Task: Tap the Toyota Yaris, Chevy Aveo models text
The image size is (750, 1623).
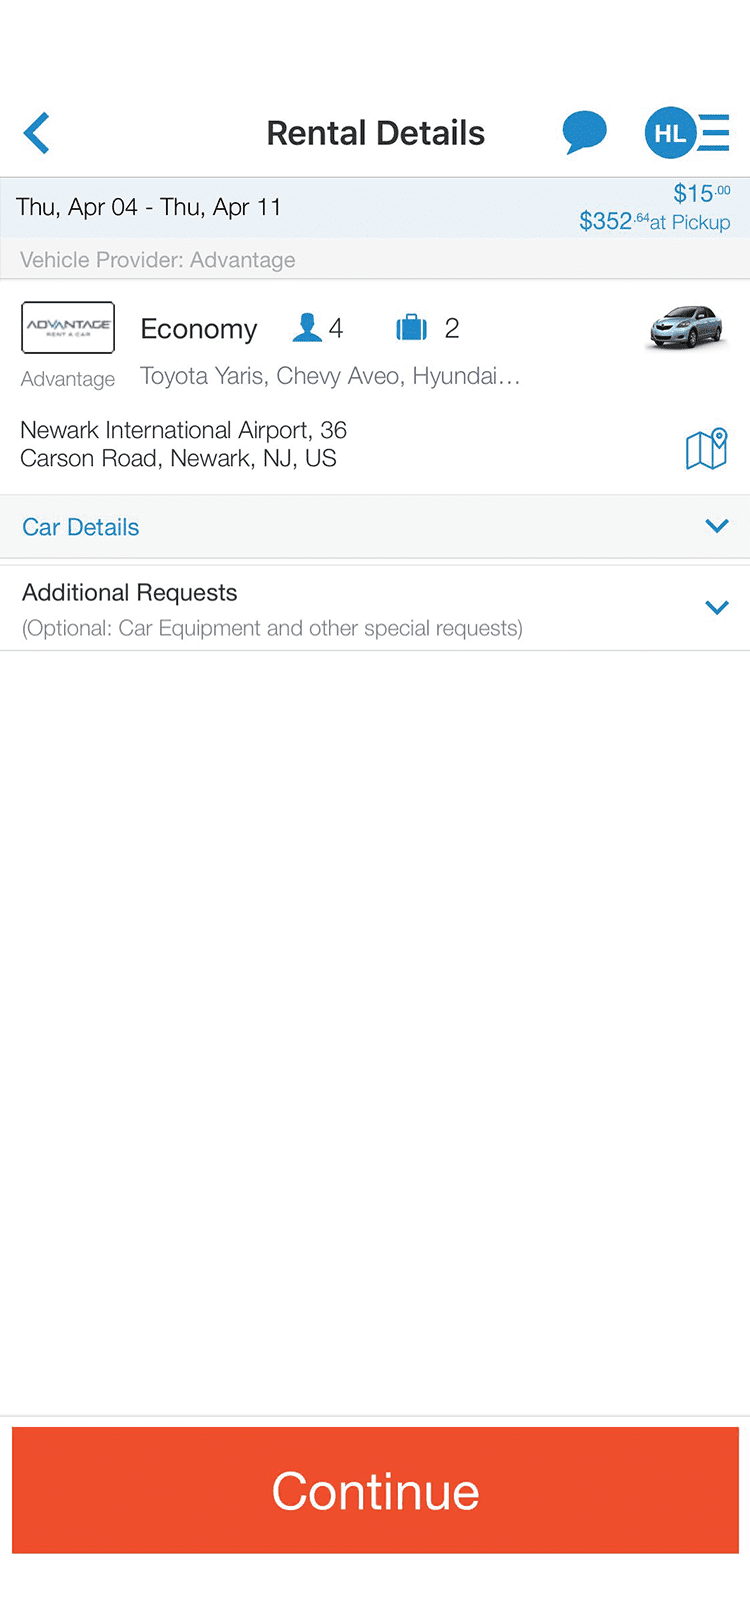Action: tap(330, 376)
